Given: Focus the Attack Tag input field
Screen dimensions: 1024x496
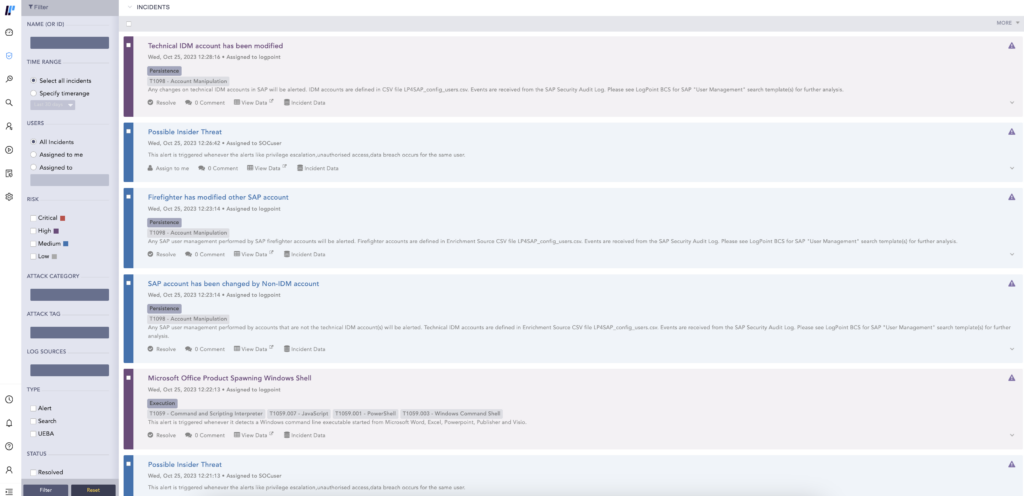Looking at the screenshot, I should click(69, 333).
